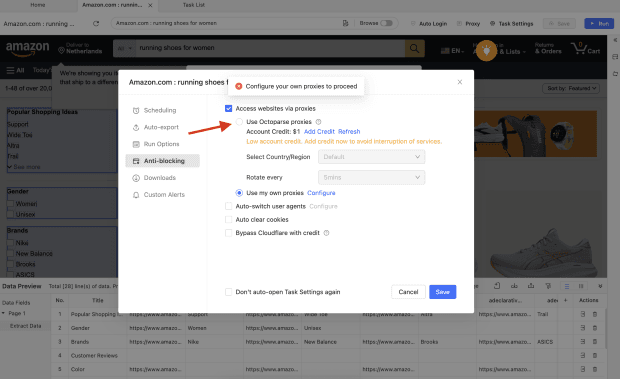
Task: Open the Amazon Cart icon
Action: 585,49
